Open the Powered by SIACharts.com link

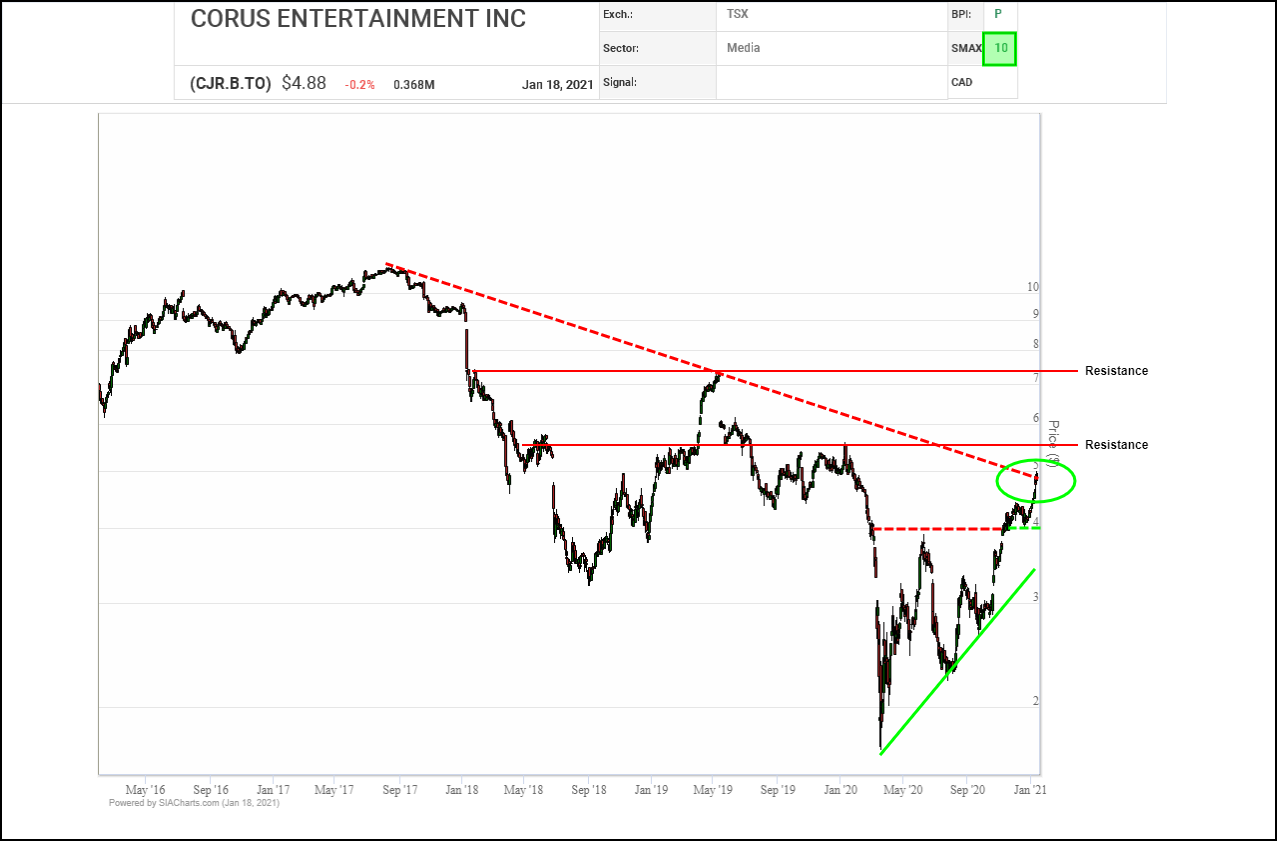tap(194, 803)
